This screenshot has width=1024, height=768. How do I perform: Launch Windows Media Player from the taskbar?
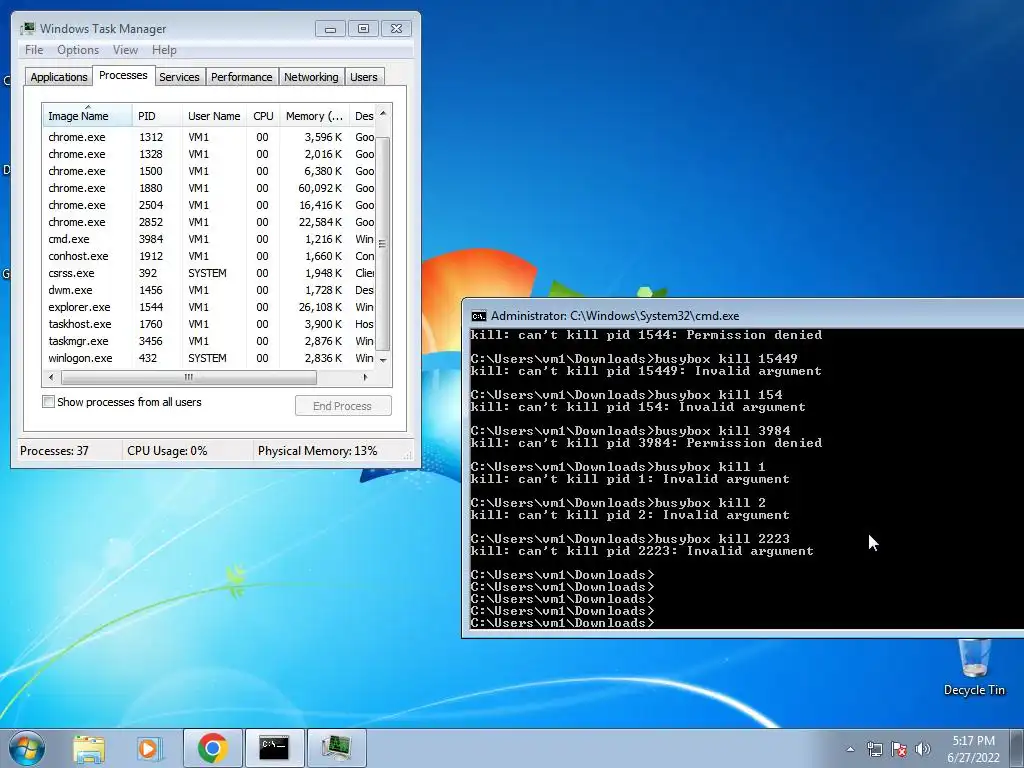149,748
